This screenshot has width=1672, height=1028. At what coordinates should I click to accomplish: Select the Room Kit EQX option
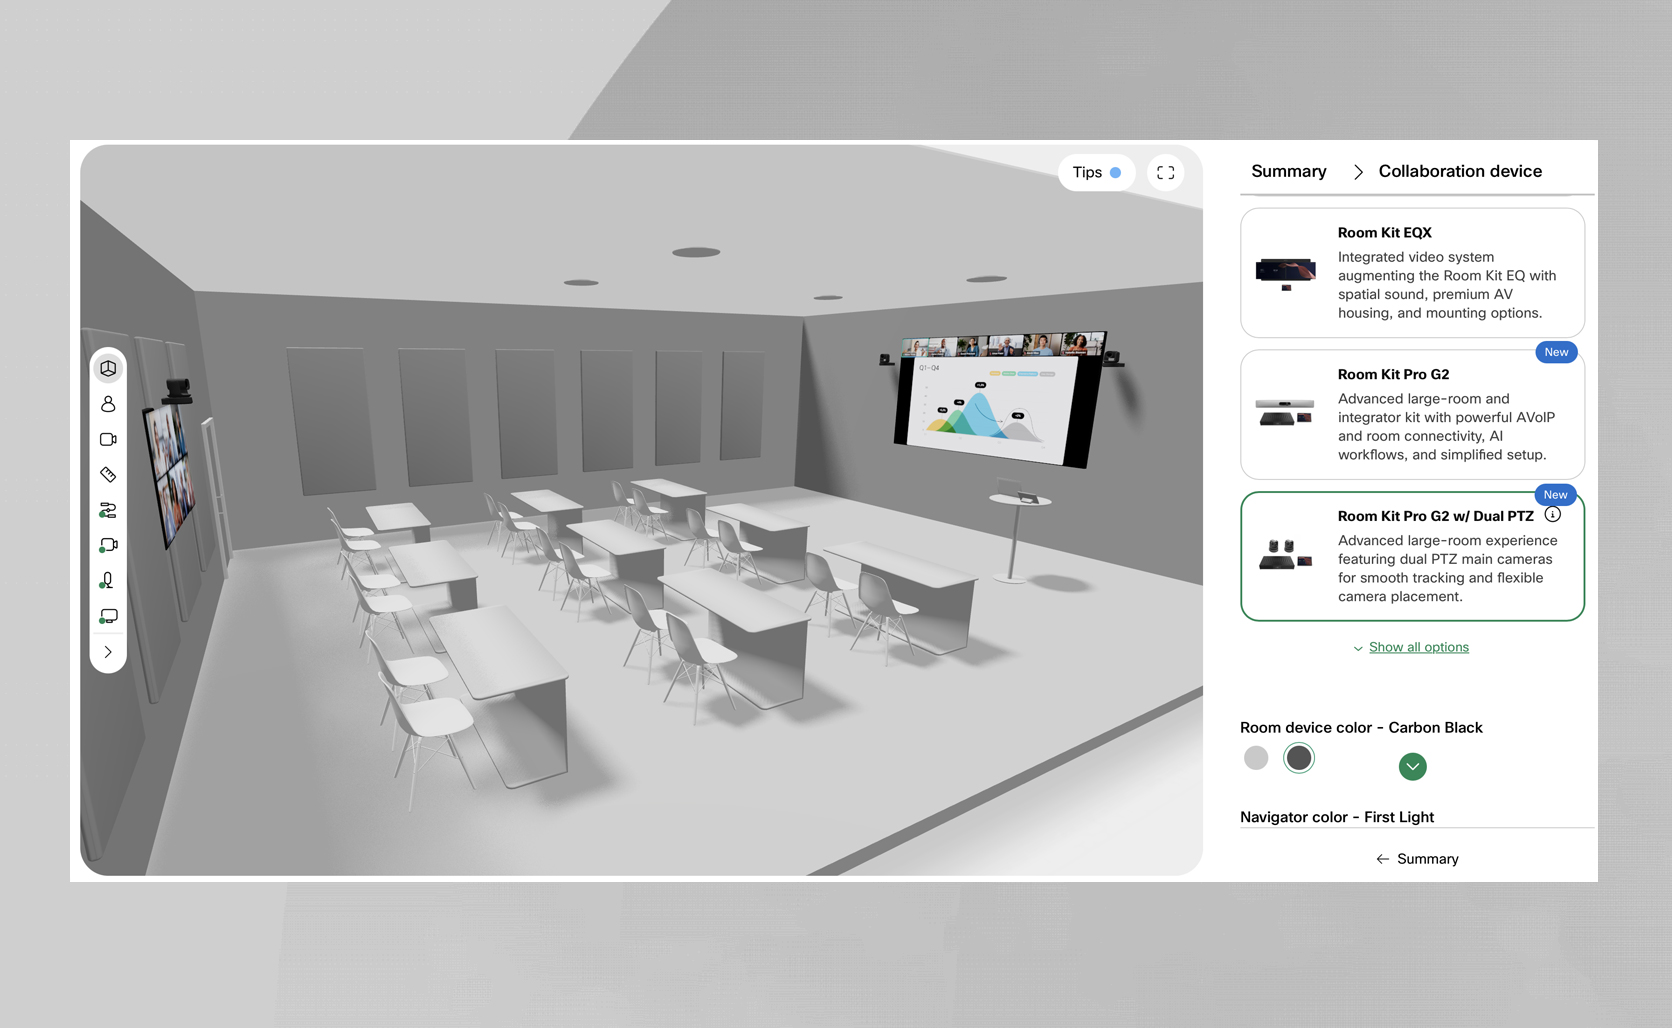[x=1412, y=273]
